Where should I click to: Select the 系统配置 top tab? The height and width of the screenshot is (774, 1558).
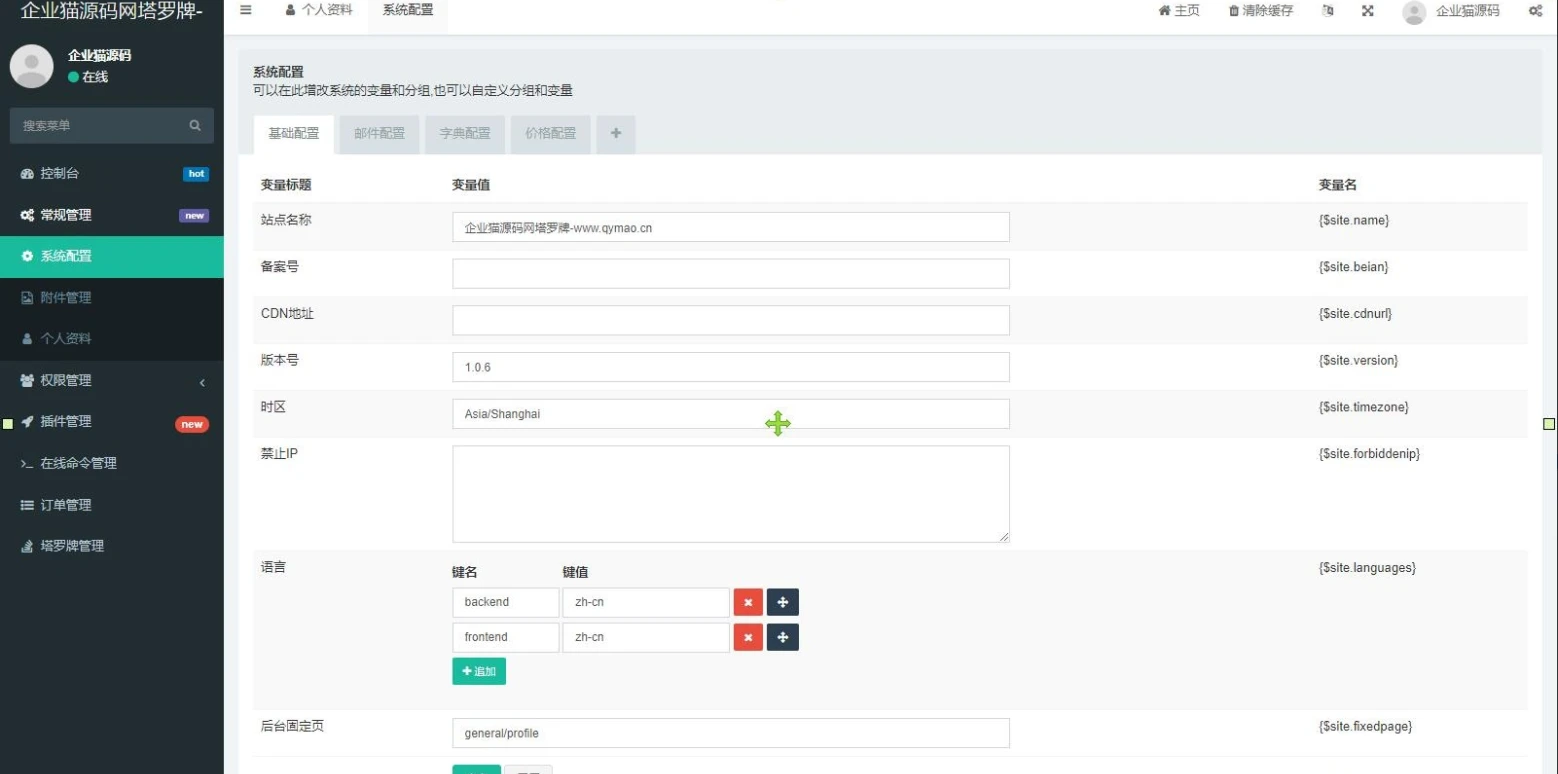pyautogui.click(x=408, y=11)
